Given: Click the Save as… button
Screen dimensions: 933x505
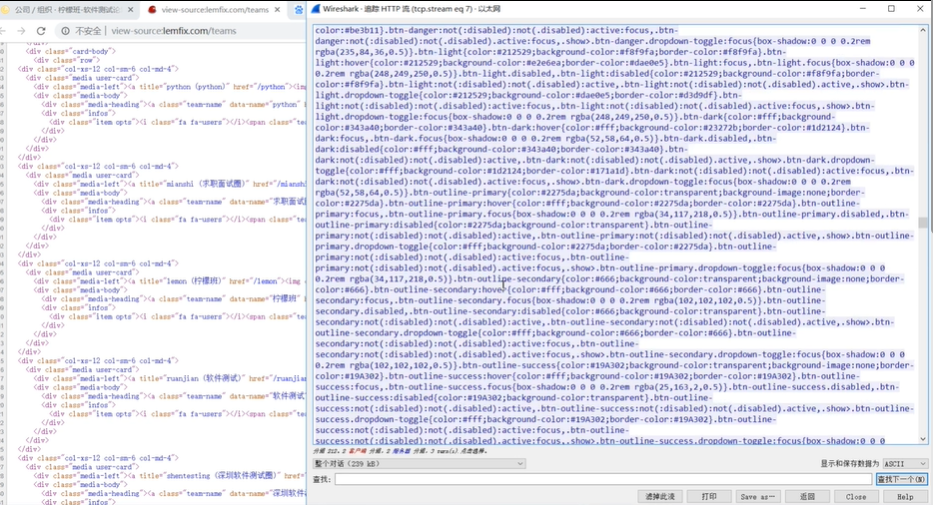Looking at the screenshot, I should pos(757,497).
